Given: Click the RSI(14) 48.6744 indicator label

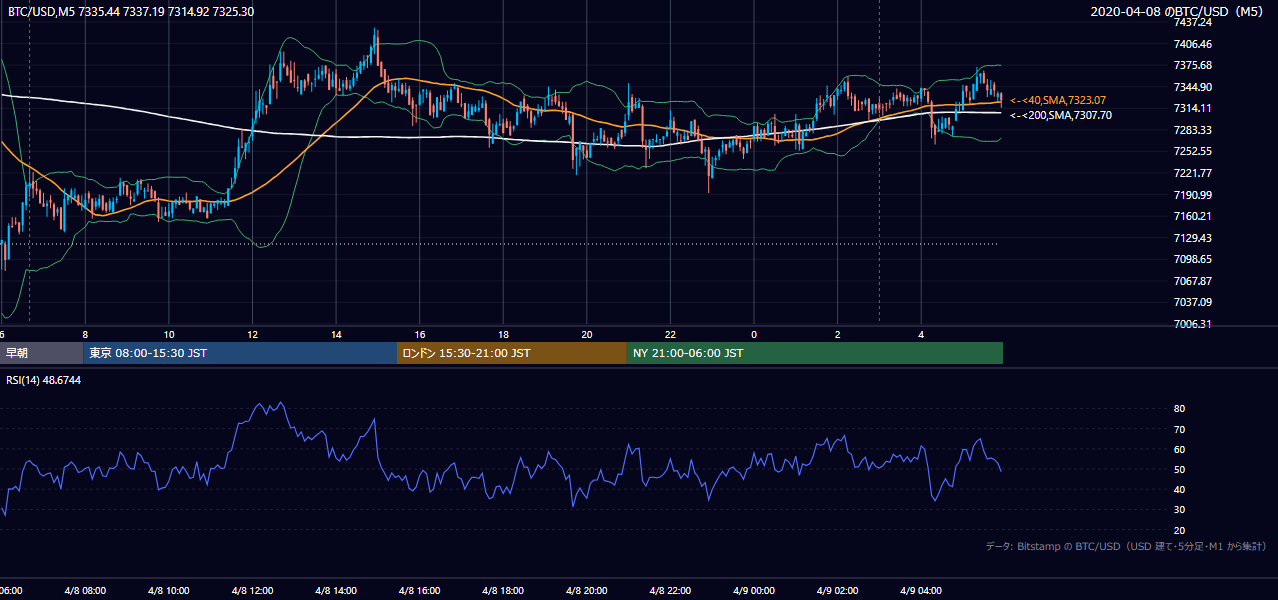Looking at the screenshot, I should pos(44,380).
